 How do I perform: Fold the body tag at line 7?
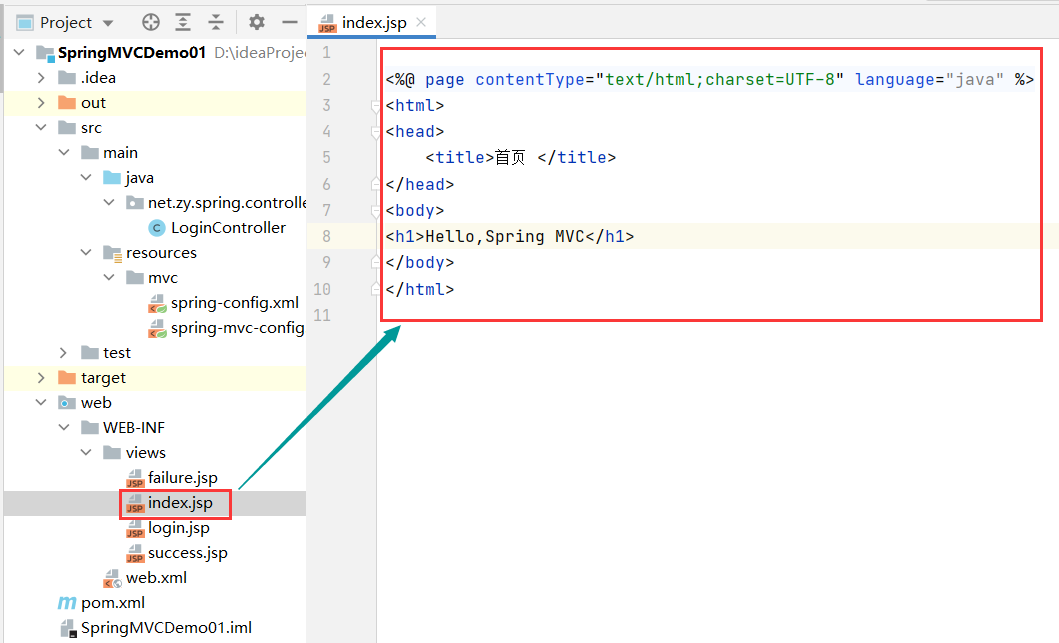[x=375, y=211]
